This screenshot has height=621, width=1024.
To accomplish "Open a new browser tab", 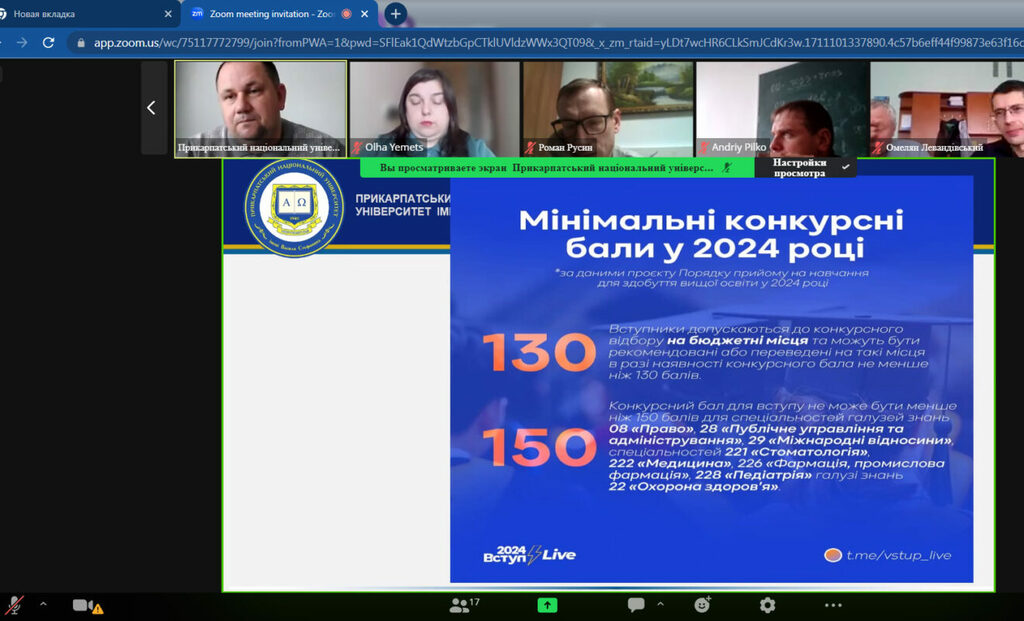I will tap(396, 14).
